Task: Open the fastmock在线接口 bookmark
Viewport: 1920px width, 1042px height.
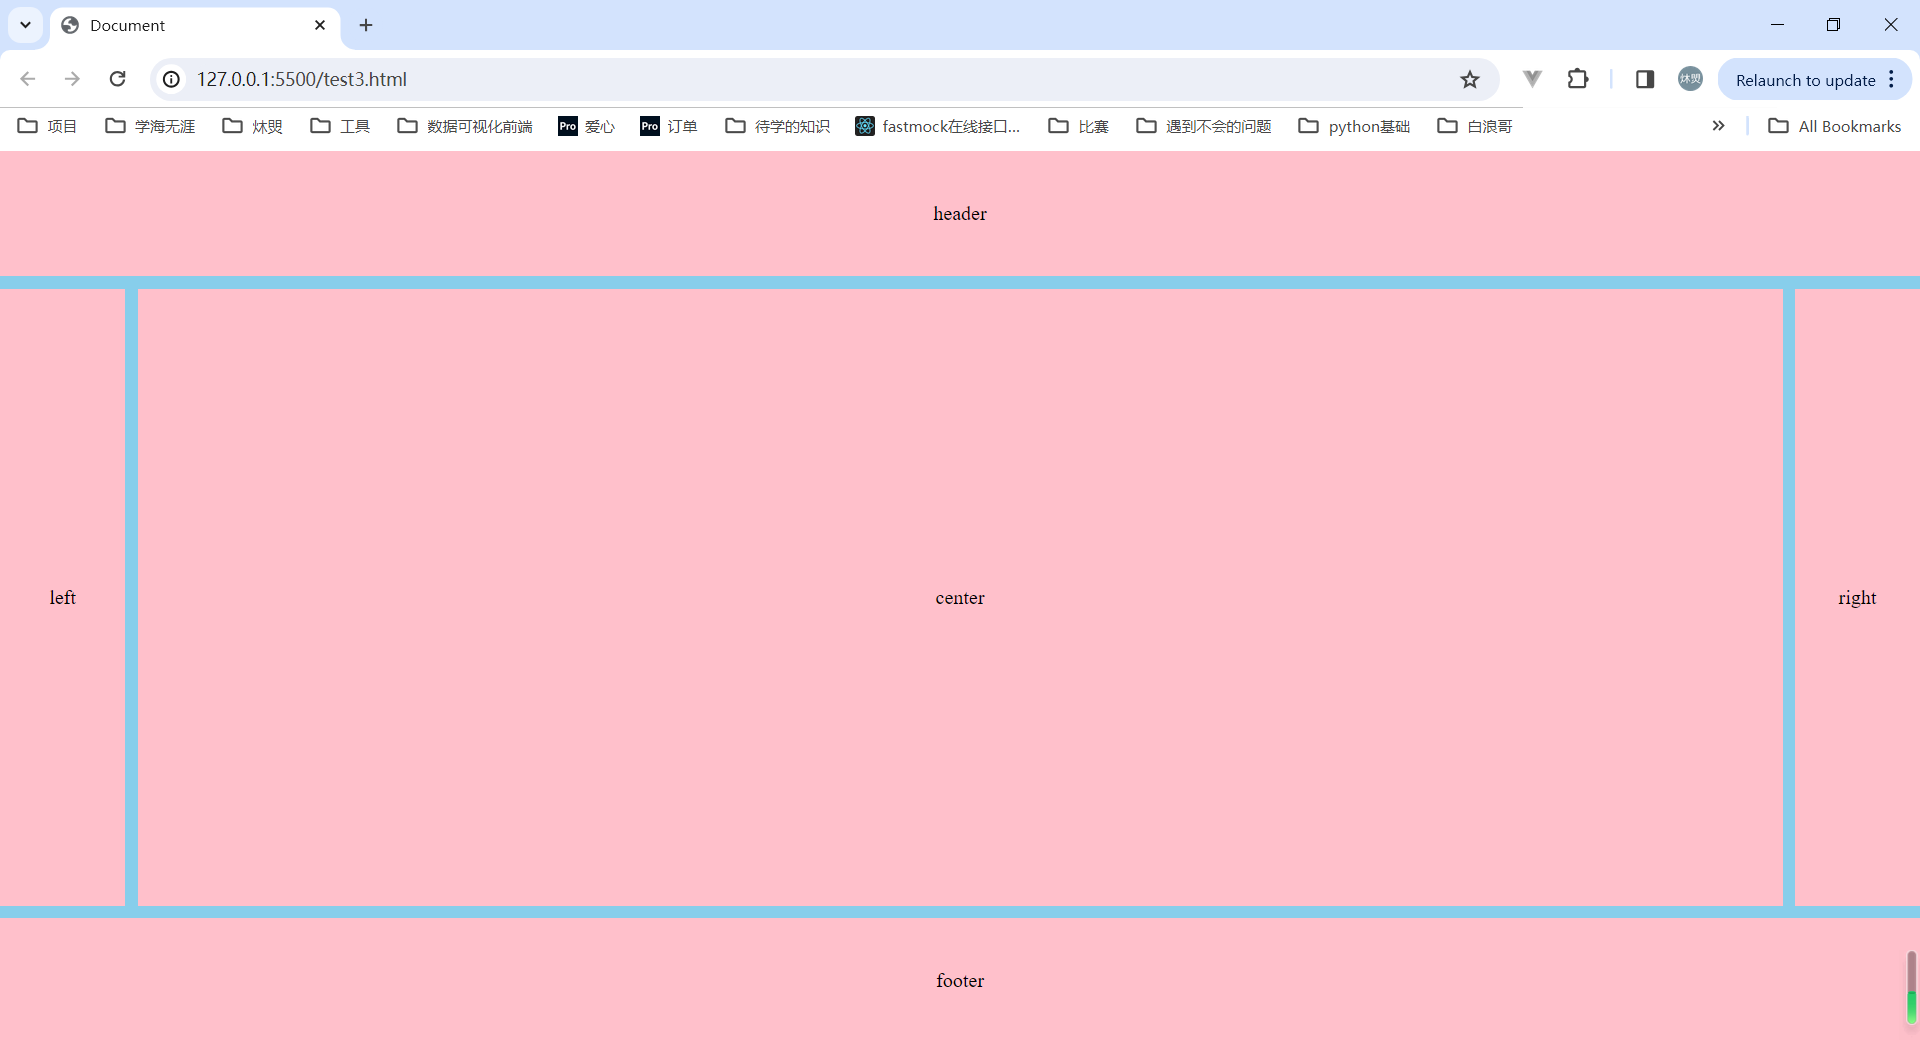Action: coord(938,126)
